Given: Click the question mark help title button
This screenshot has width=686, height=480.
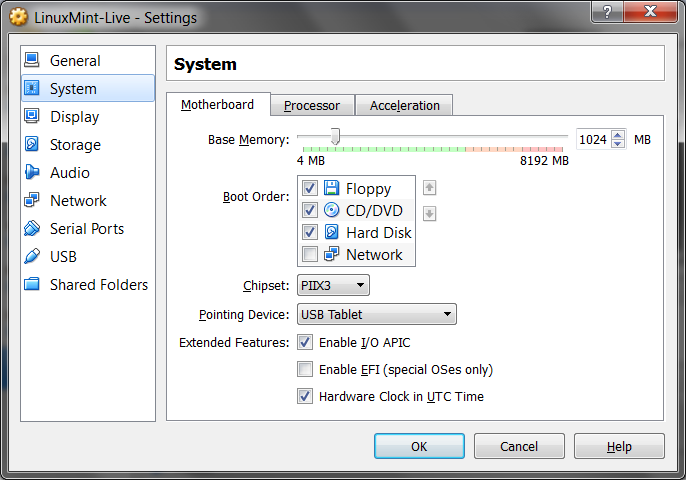Looking at the screenshot, I should pyautogui.click(x=607, y=11).
